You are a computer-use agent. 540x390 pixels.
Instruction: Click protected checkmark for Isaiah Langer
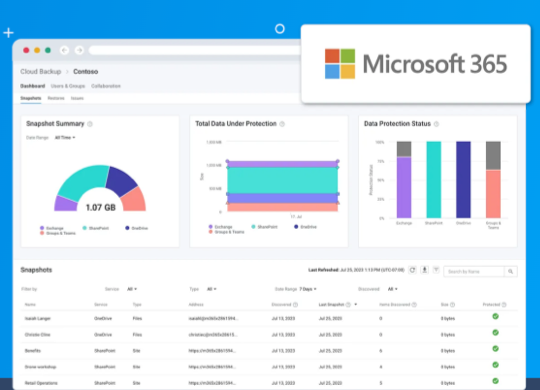[495, 316]
